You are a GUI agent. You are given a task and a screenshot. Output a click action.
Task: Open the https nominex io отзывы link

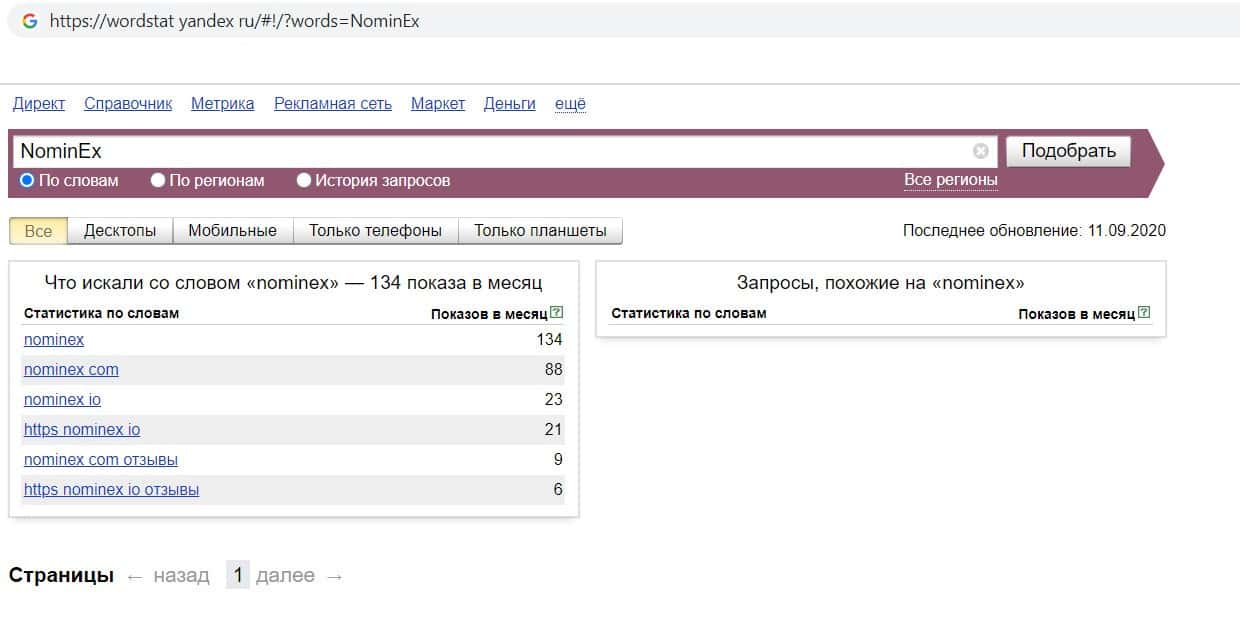point(111,490)
